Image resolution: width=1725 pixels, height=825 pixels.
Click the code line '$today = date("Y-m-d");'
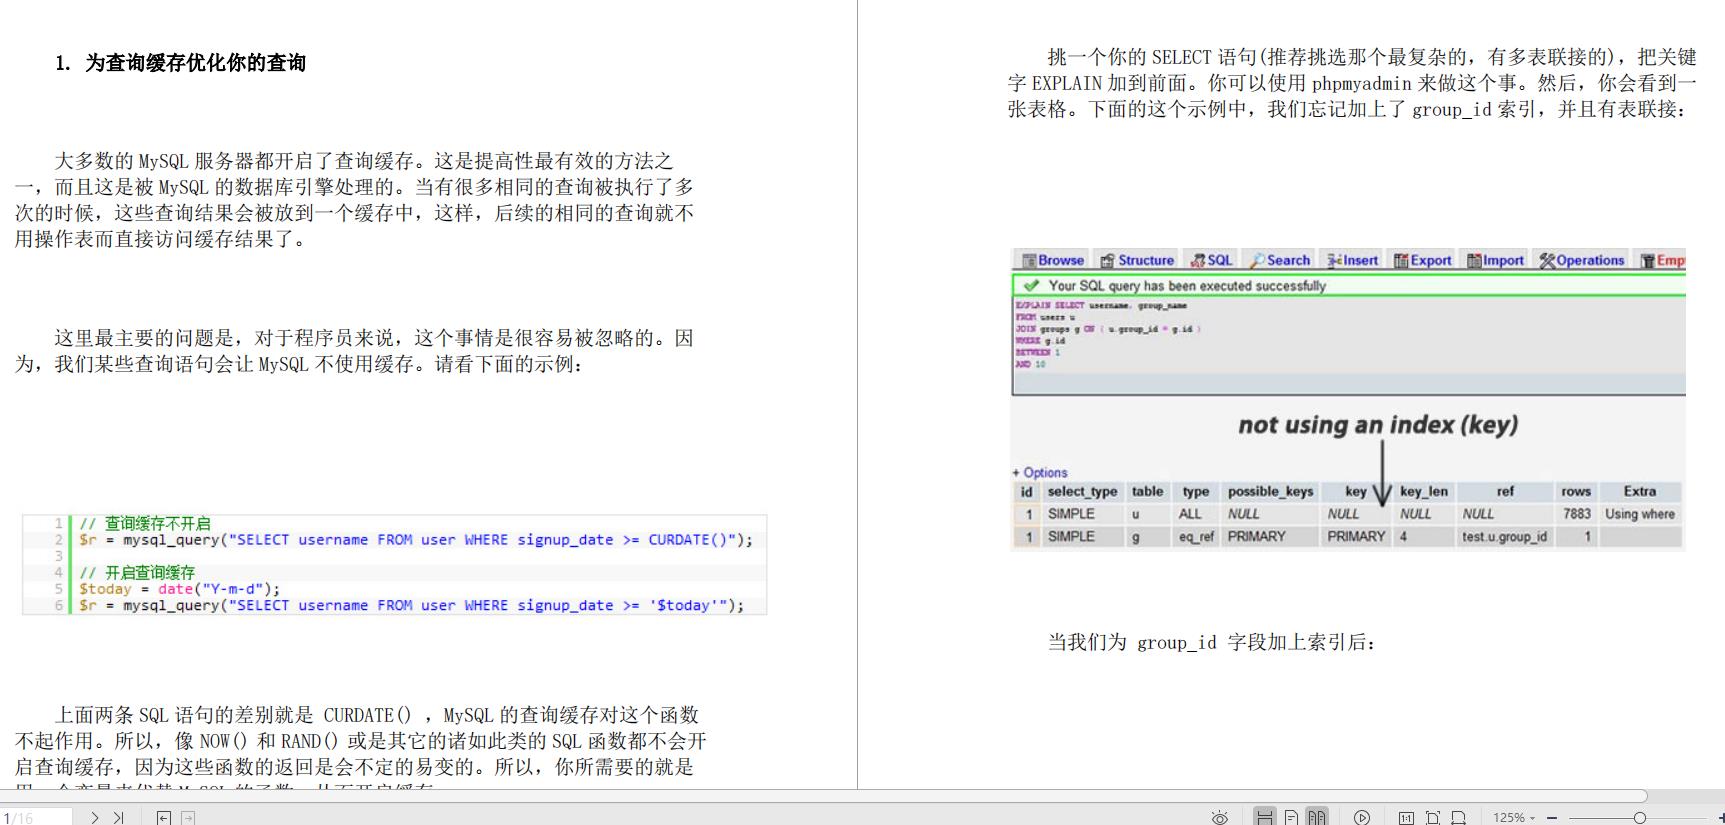point(180,589)
